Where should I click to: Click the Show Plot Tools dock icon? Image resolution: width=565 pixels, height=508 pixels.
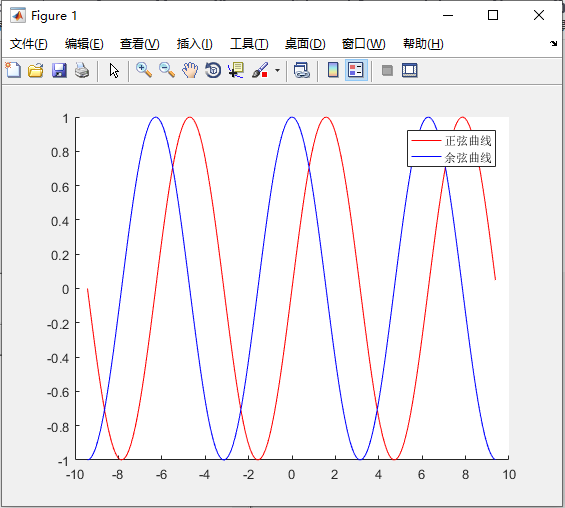tap(410, 70)
